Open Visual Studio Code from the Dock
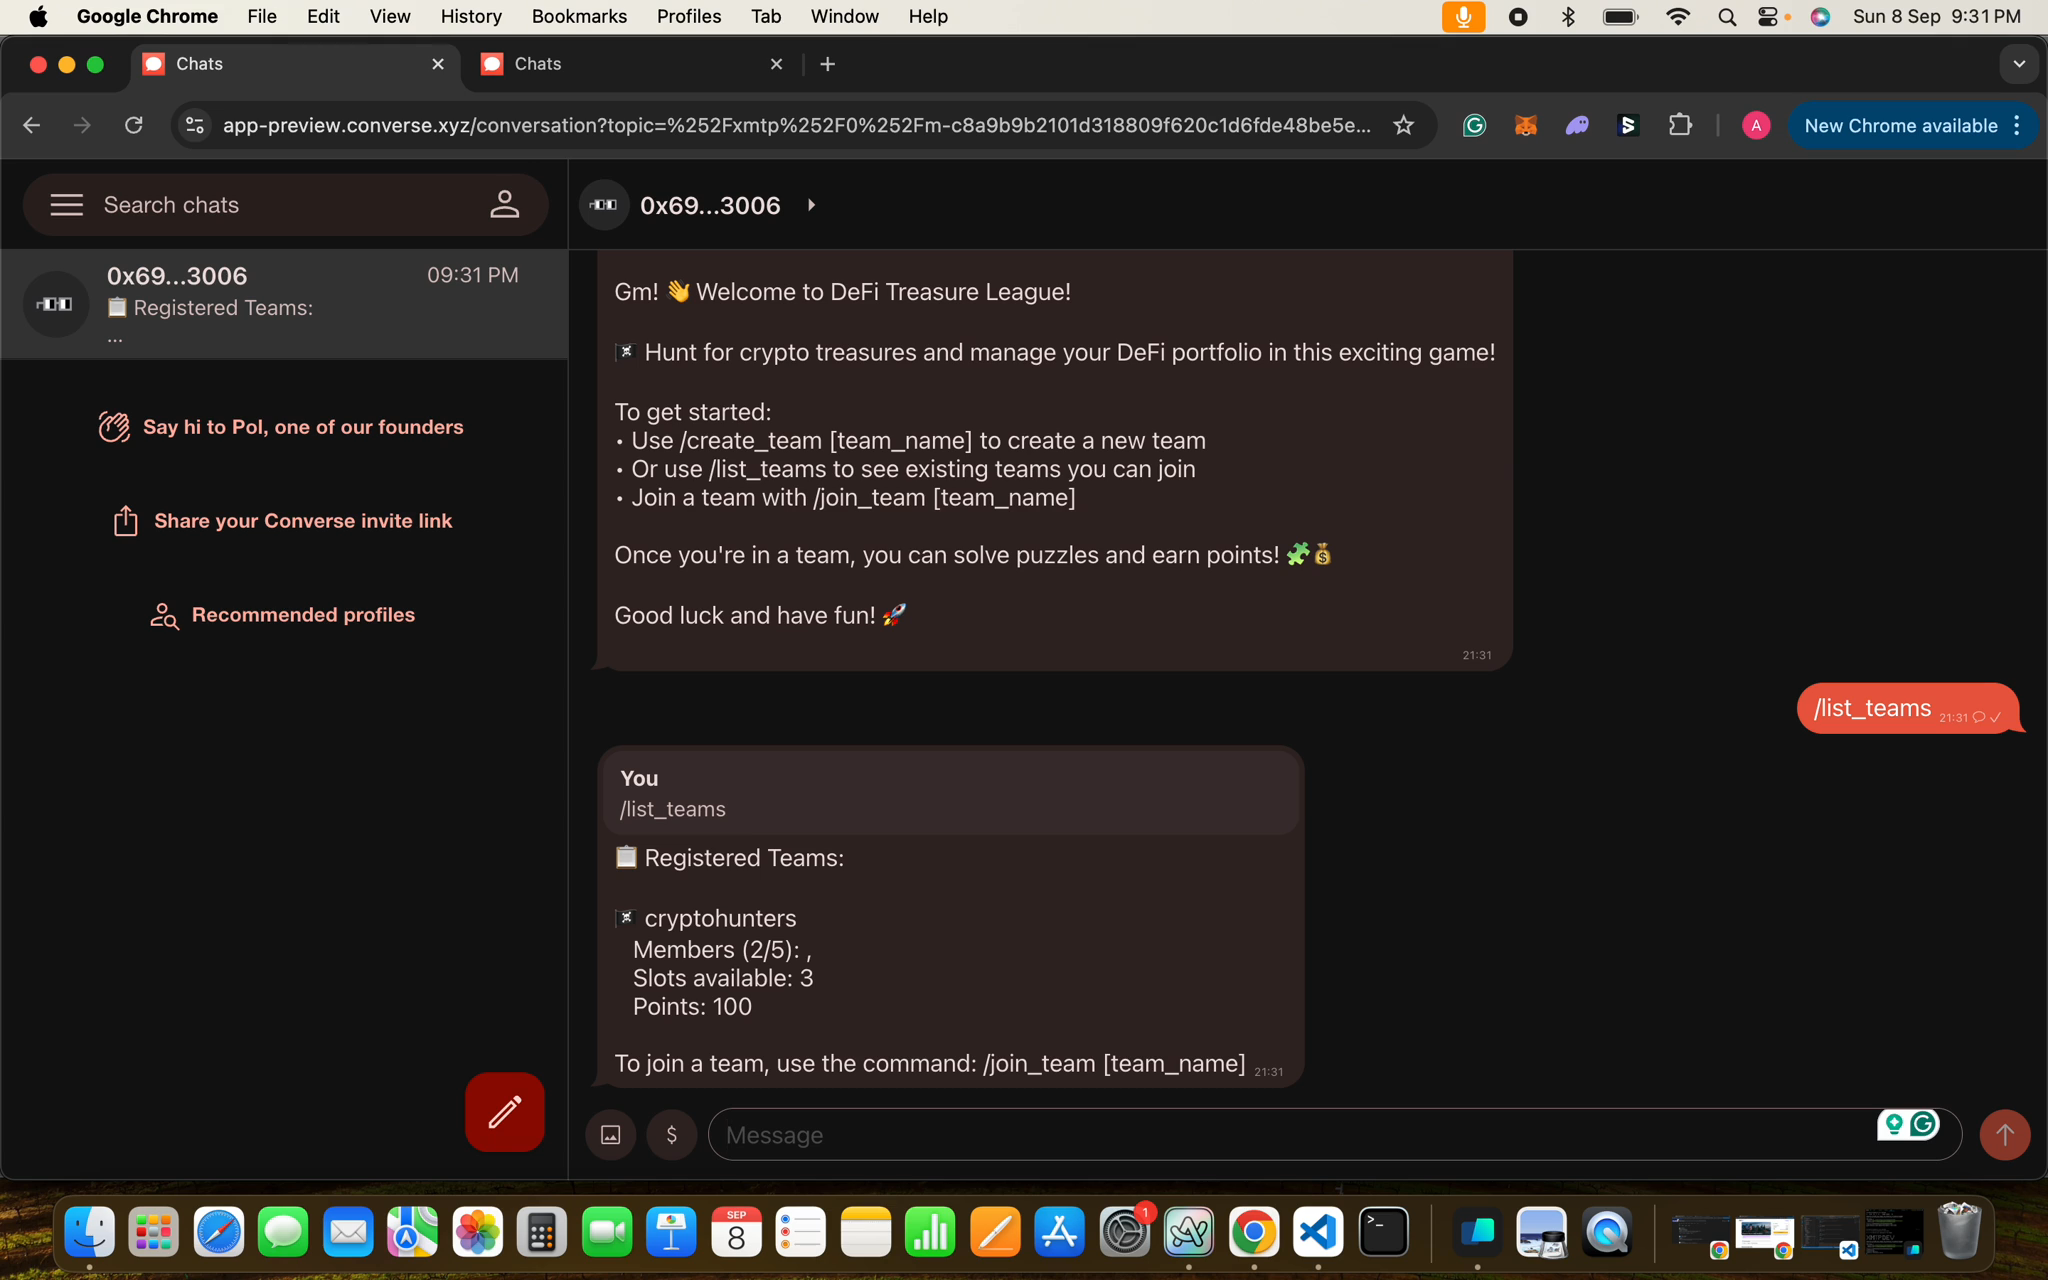 click(x=1319, y=1232)
